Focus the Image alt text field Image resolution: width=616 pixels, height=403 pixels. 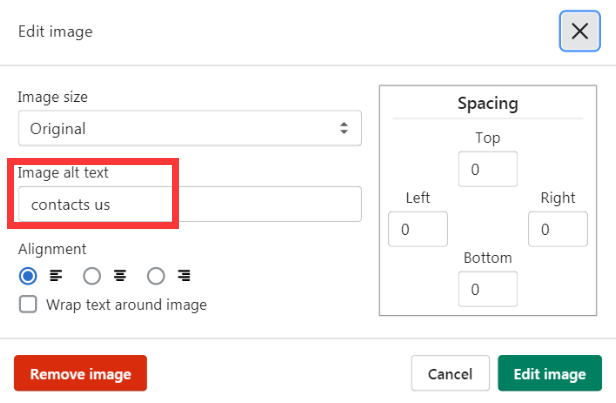click(190, 204)
